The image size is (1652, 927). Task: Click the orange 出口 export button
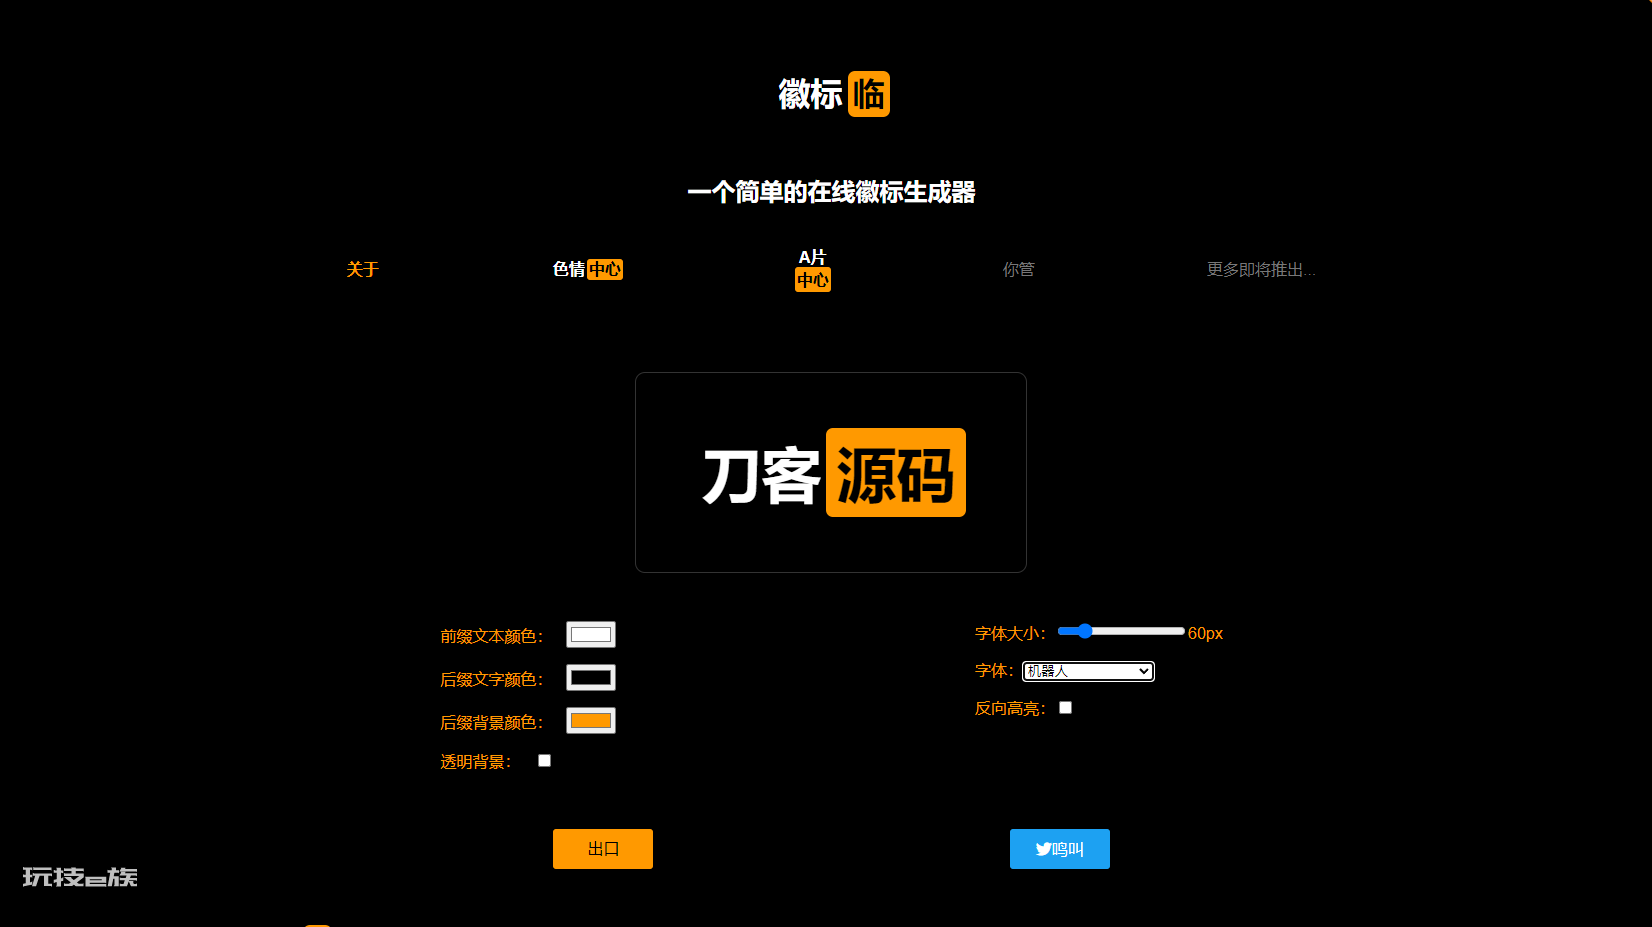tap(603, 849)
